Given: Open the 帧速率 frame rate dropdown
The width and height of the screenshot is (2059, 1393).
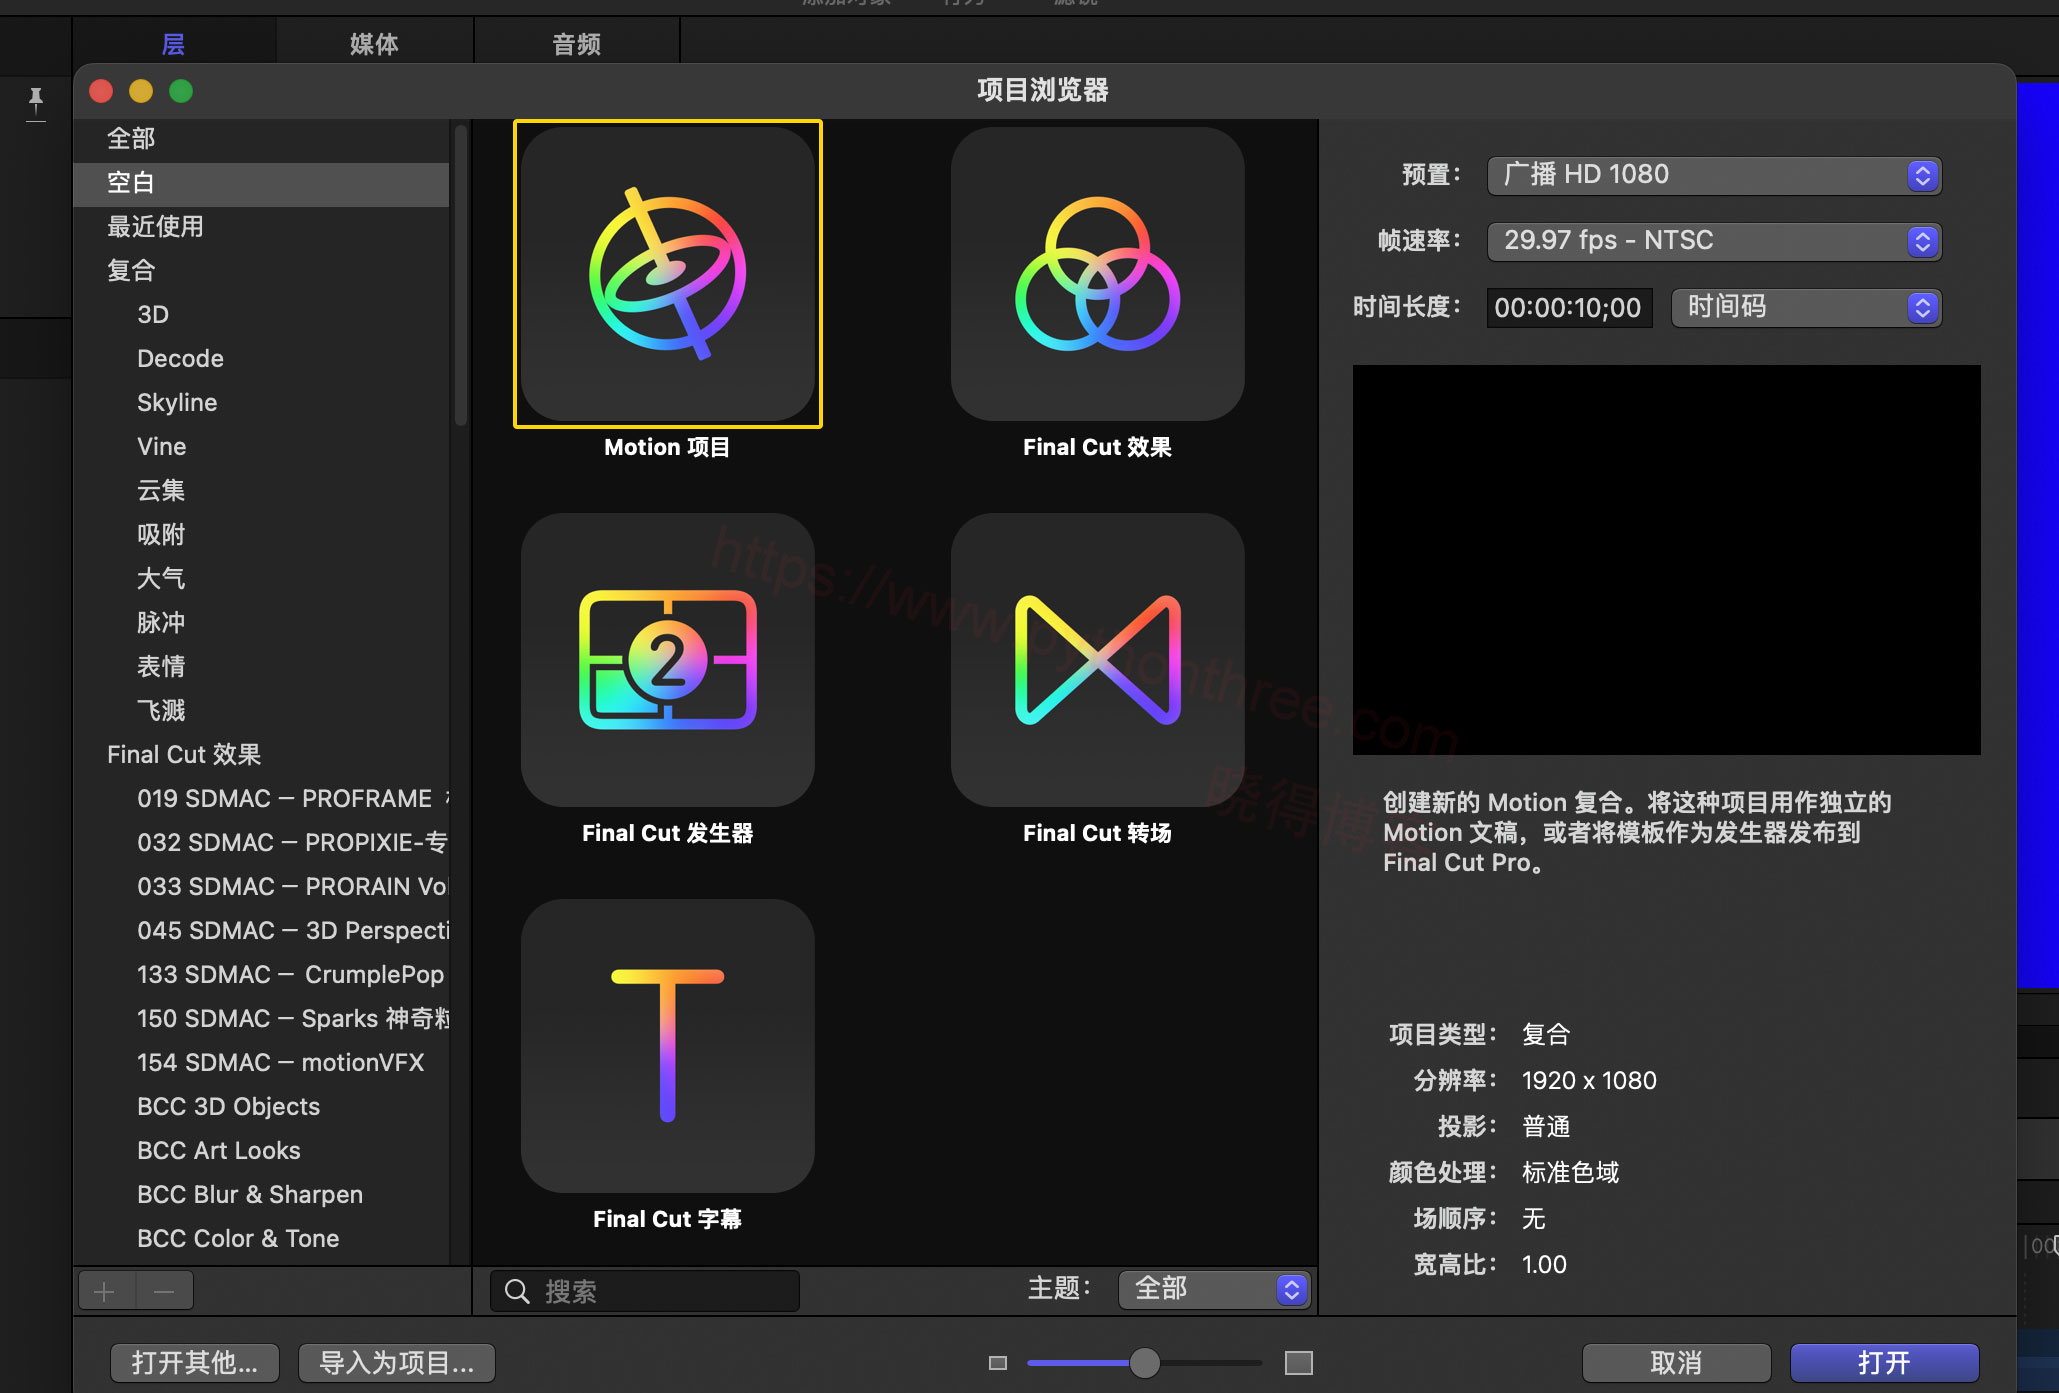Looking at the screenshot, I should pos(1714,241).
